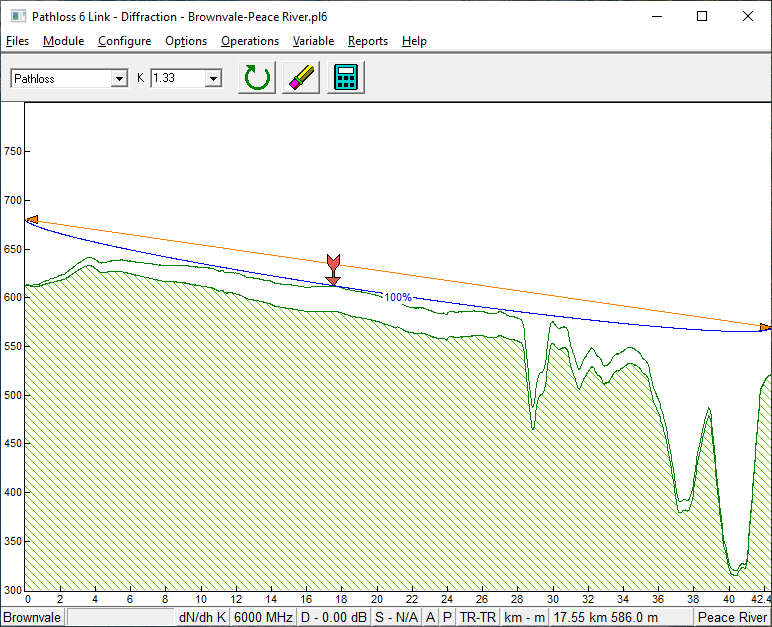Click the 100% Fresnel zone label on the profile
This screenshot has height=627, width=772.
tap(398, 297)
